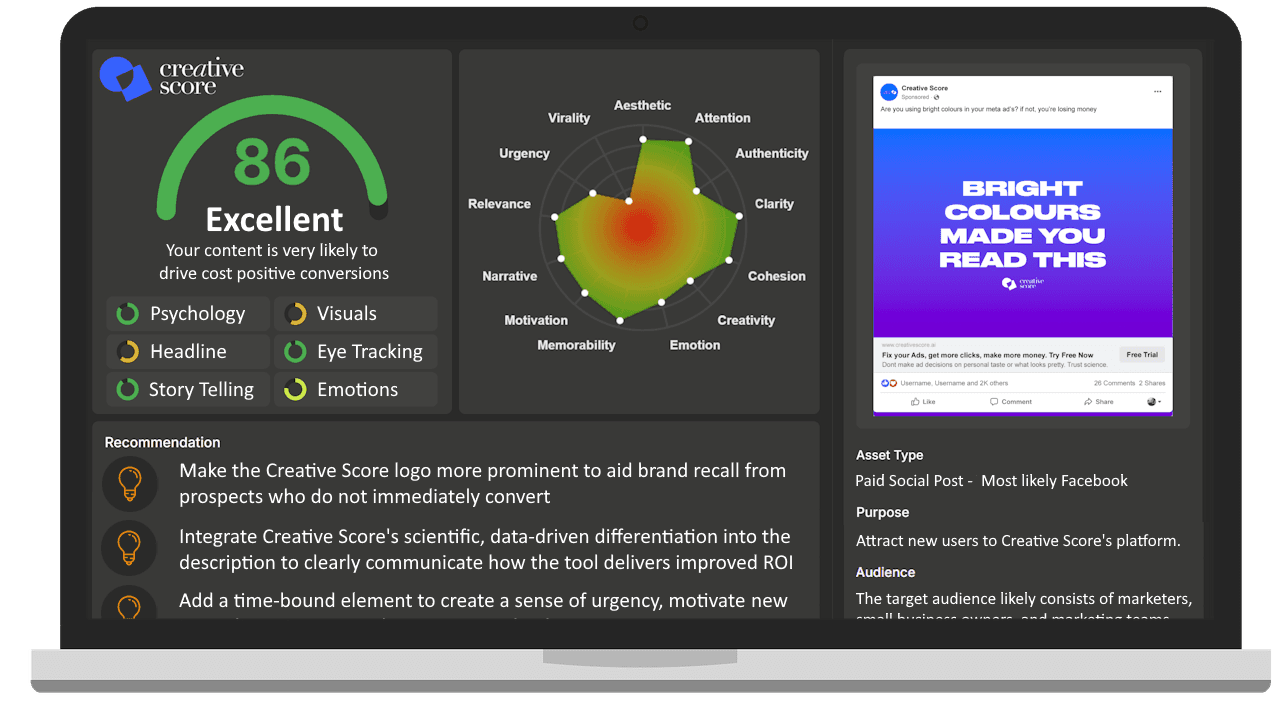The image size is (1280, 720).
Task: Open the three-dot options menu on the ad
Action: 1157,91
